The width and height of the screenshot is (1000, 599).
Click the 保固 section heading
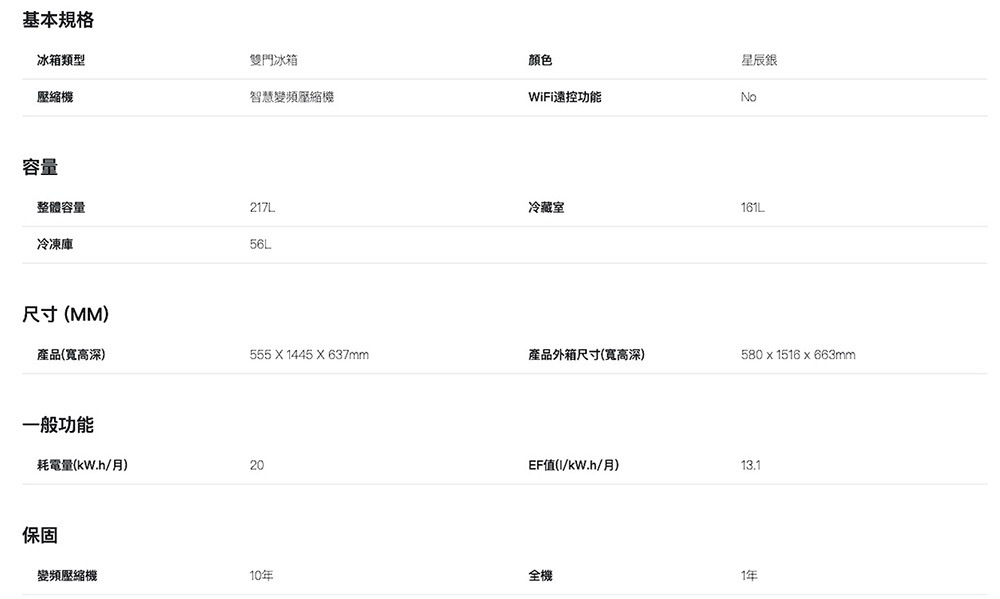click(40, 536)
